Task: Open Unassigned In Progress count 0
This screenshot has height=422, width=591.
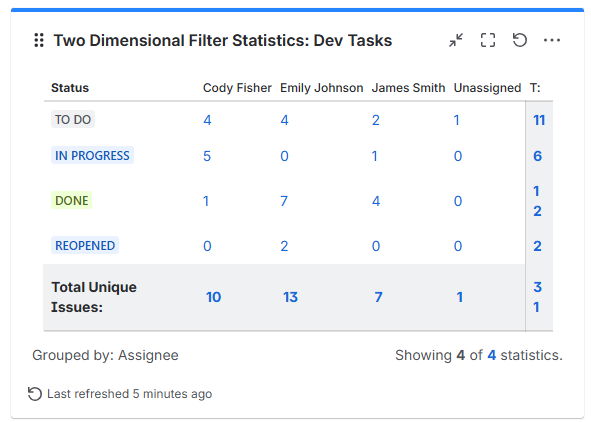Action: pyautogui.click(x=458, y=156)
